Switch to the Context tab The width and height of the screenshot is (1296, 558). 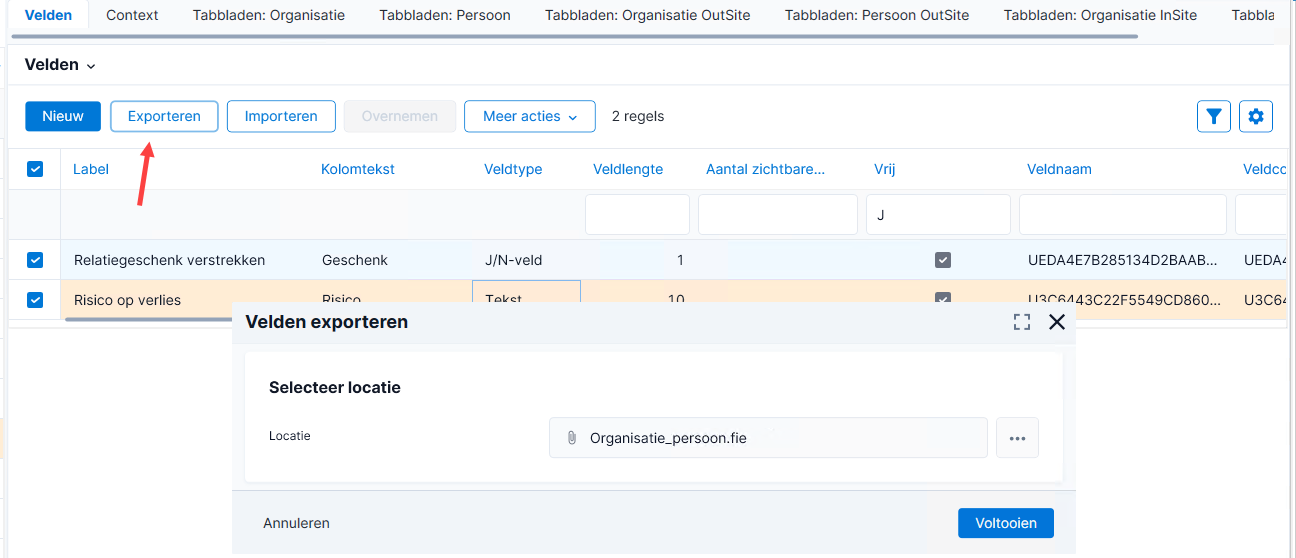132,15
